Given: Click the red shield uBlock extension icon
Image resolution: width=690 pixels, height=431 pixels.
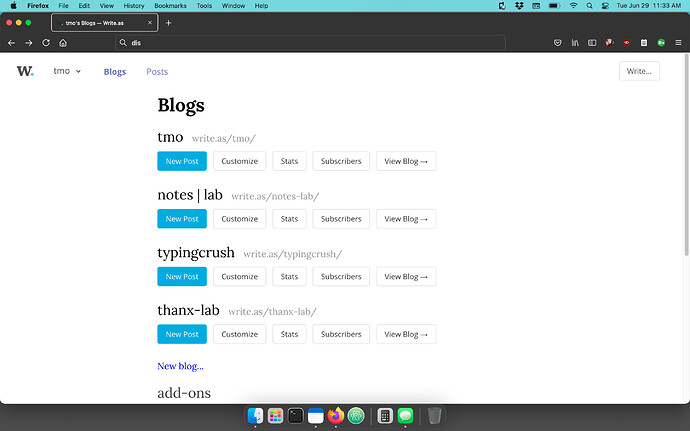Looking at the screenshot, I should [627, 43].
